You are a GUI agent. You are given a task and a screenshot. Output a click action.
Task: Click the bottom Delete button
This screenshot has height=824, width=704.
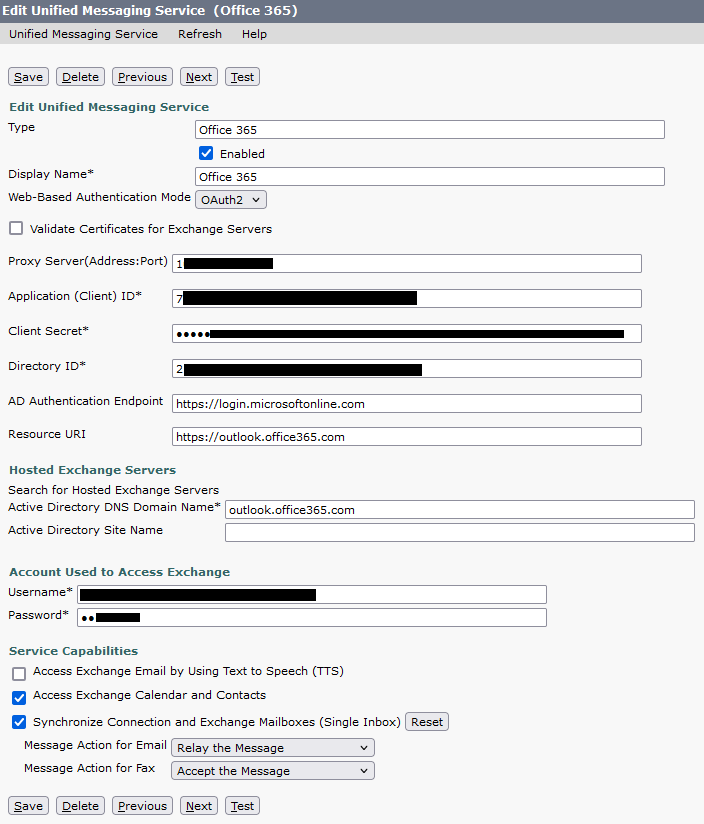tap(80, 806)
